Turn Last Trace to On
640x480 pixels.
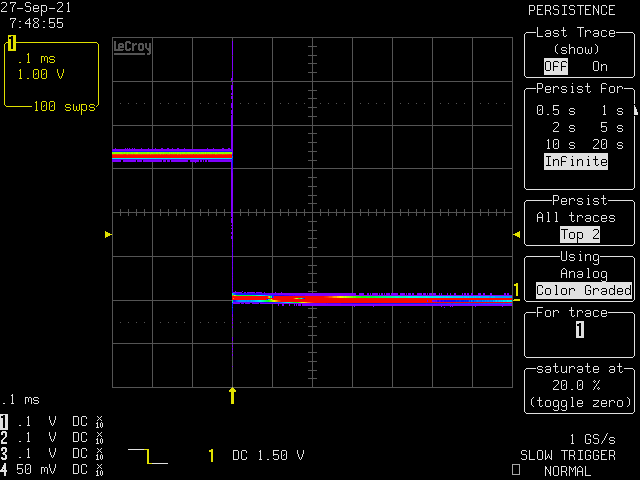click(x=600, y=66)
